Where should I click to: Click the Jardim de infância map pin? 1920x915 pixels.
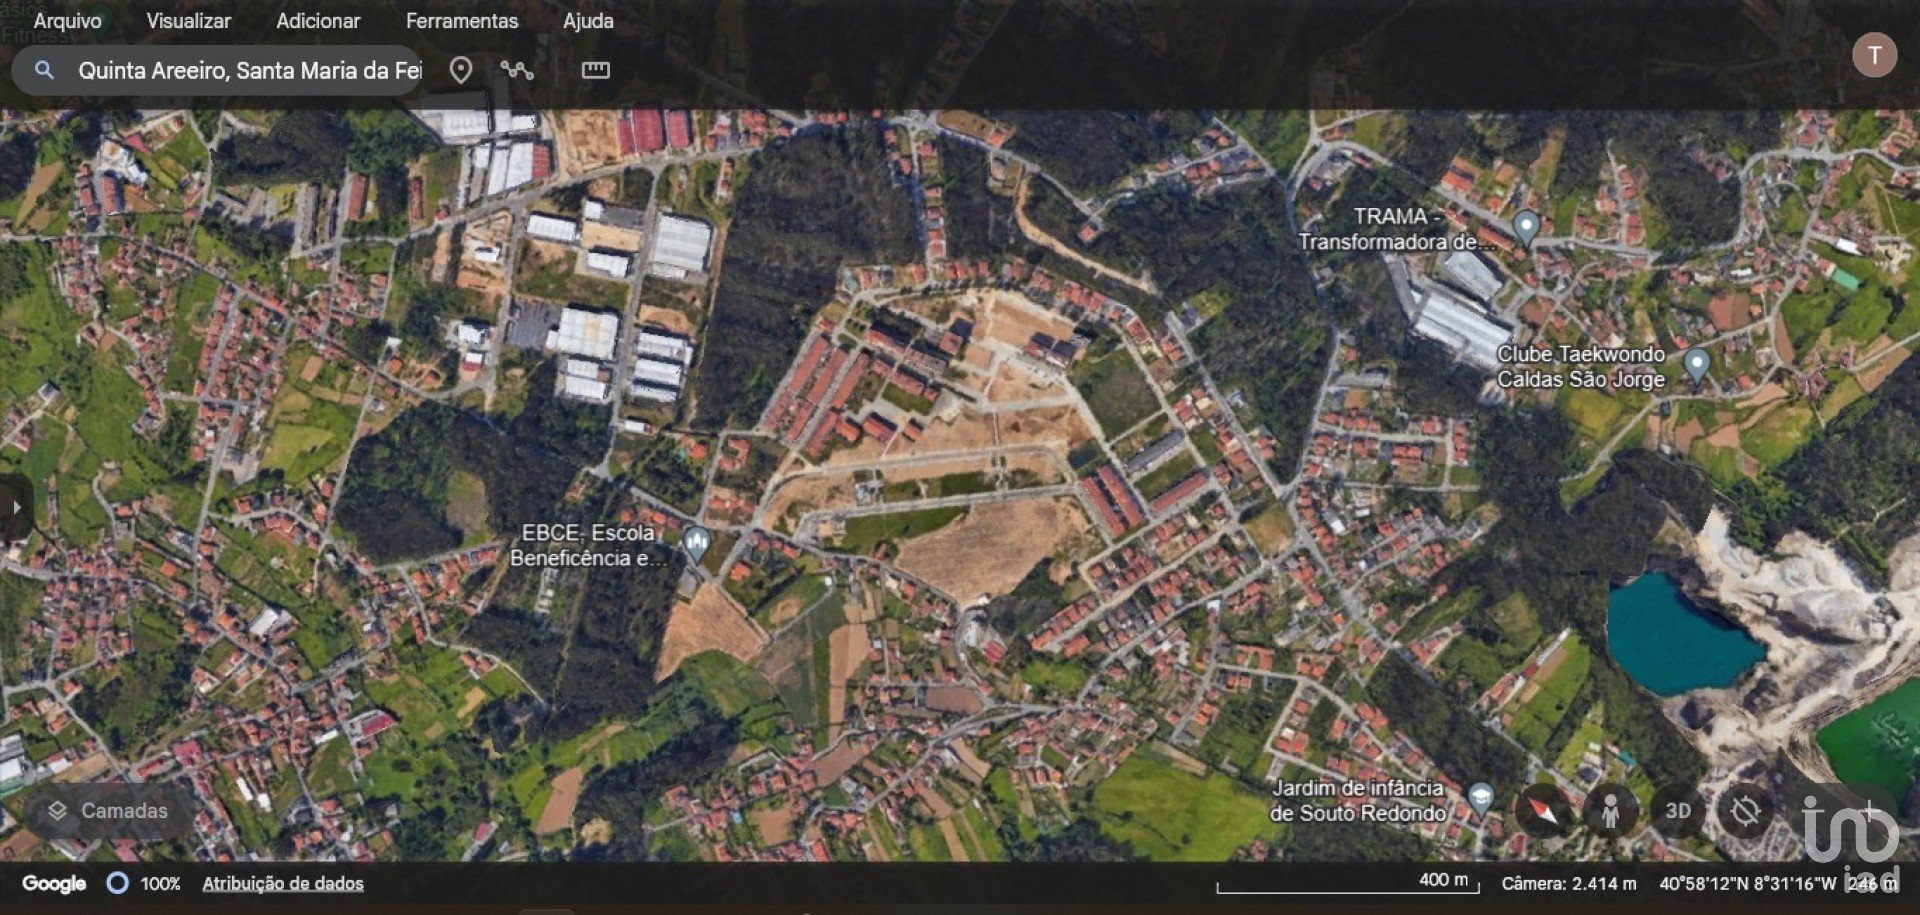(x=1480, y=798)
